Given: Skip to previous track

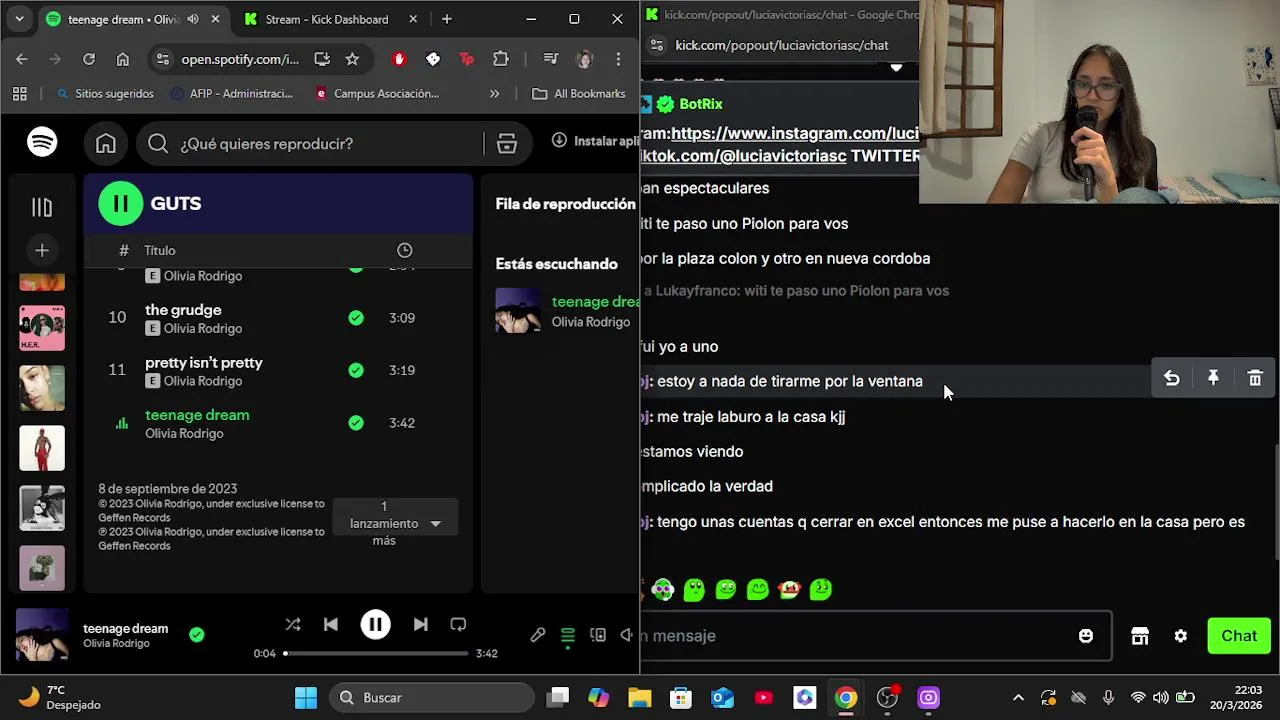Looking at the screenshot, I should click(x=331, y=624).
